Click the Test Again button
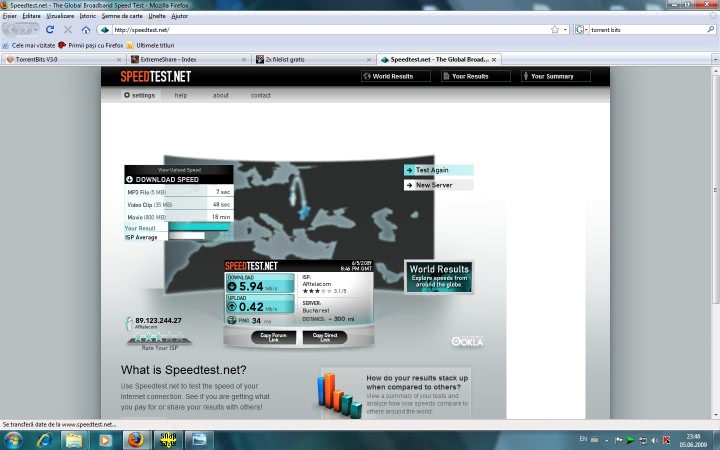This screenshot has height=450, width=720. [x=438, y=170]
